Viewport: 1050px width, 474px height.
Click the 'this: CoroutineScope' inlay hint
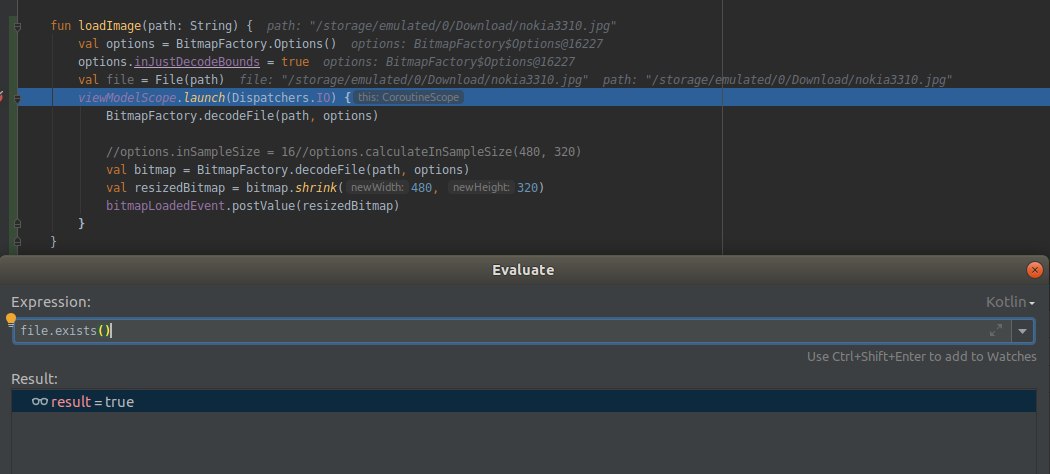pos(408,98)
